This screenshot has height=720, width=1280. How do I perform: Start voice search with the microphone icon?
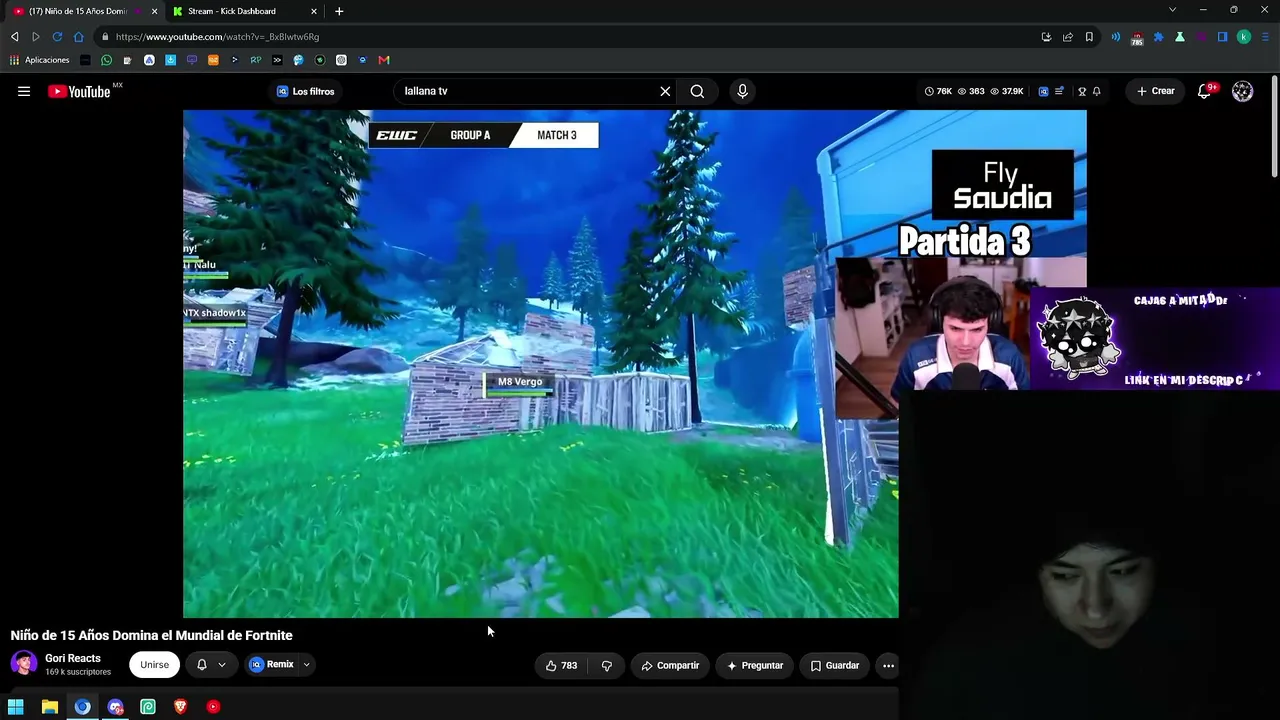point(742,91)
